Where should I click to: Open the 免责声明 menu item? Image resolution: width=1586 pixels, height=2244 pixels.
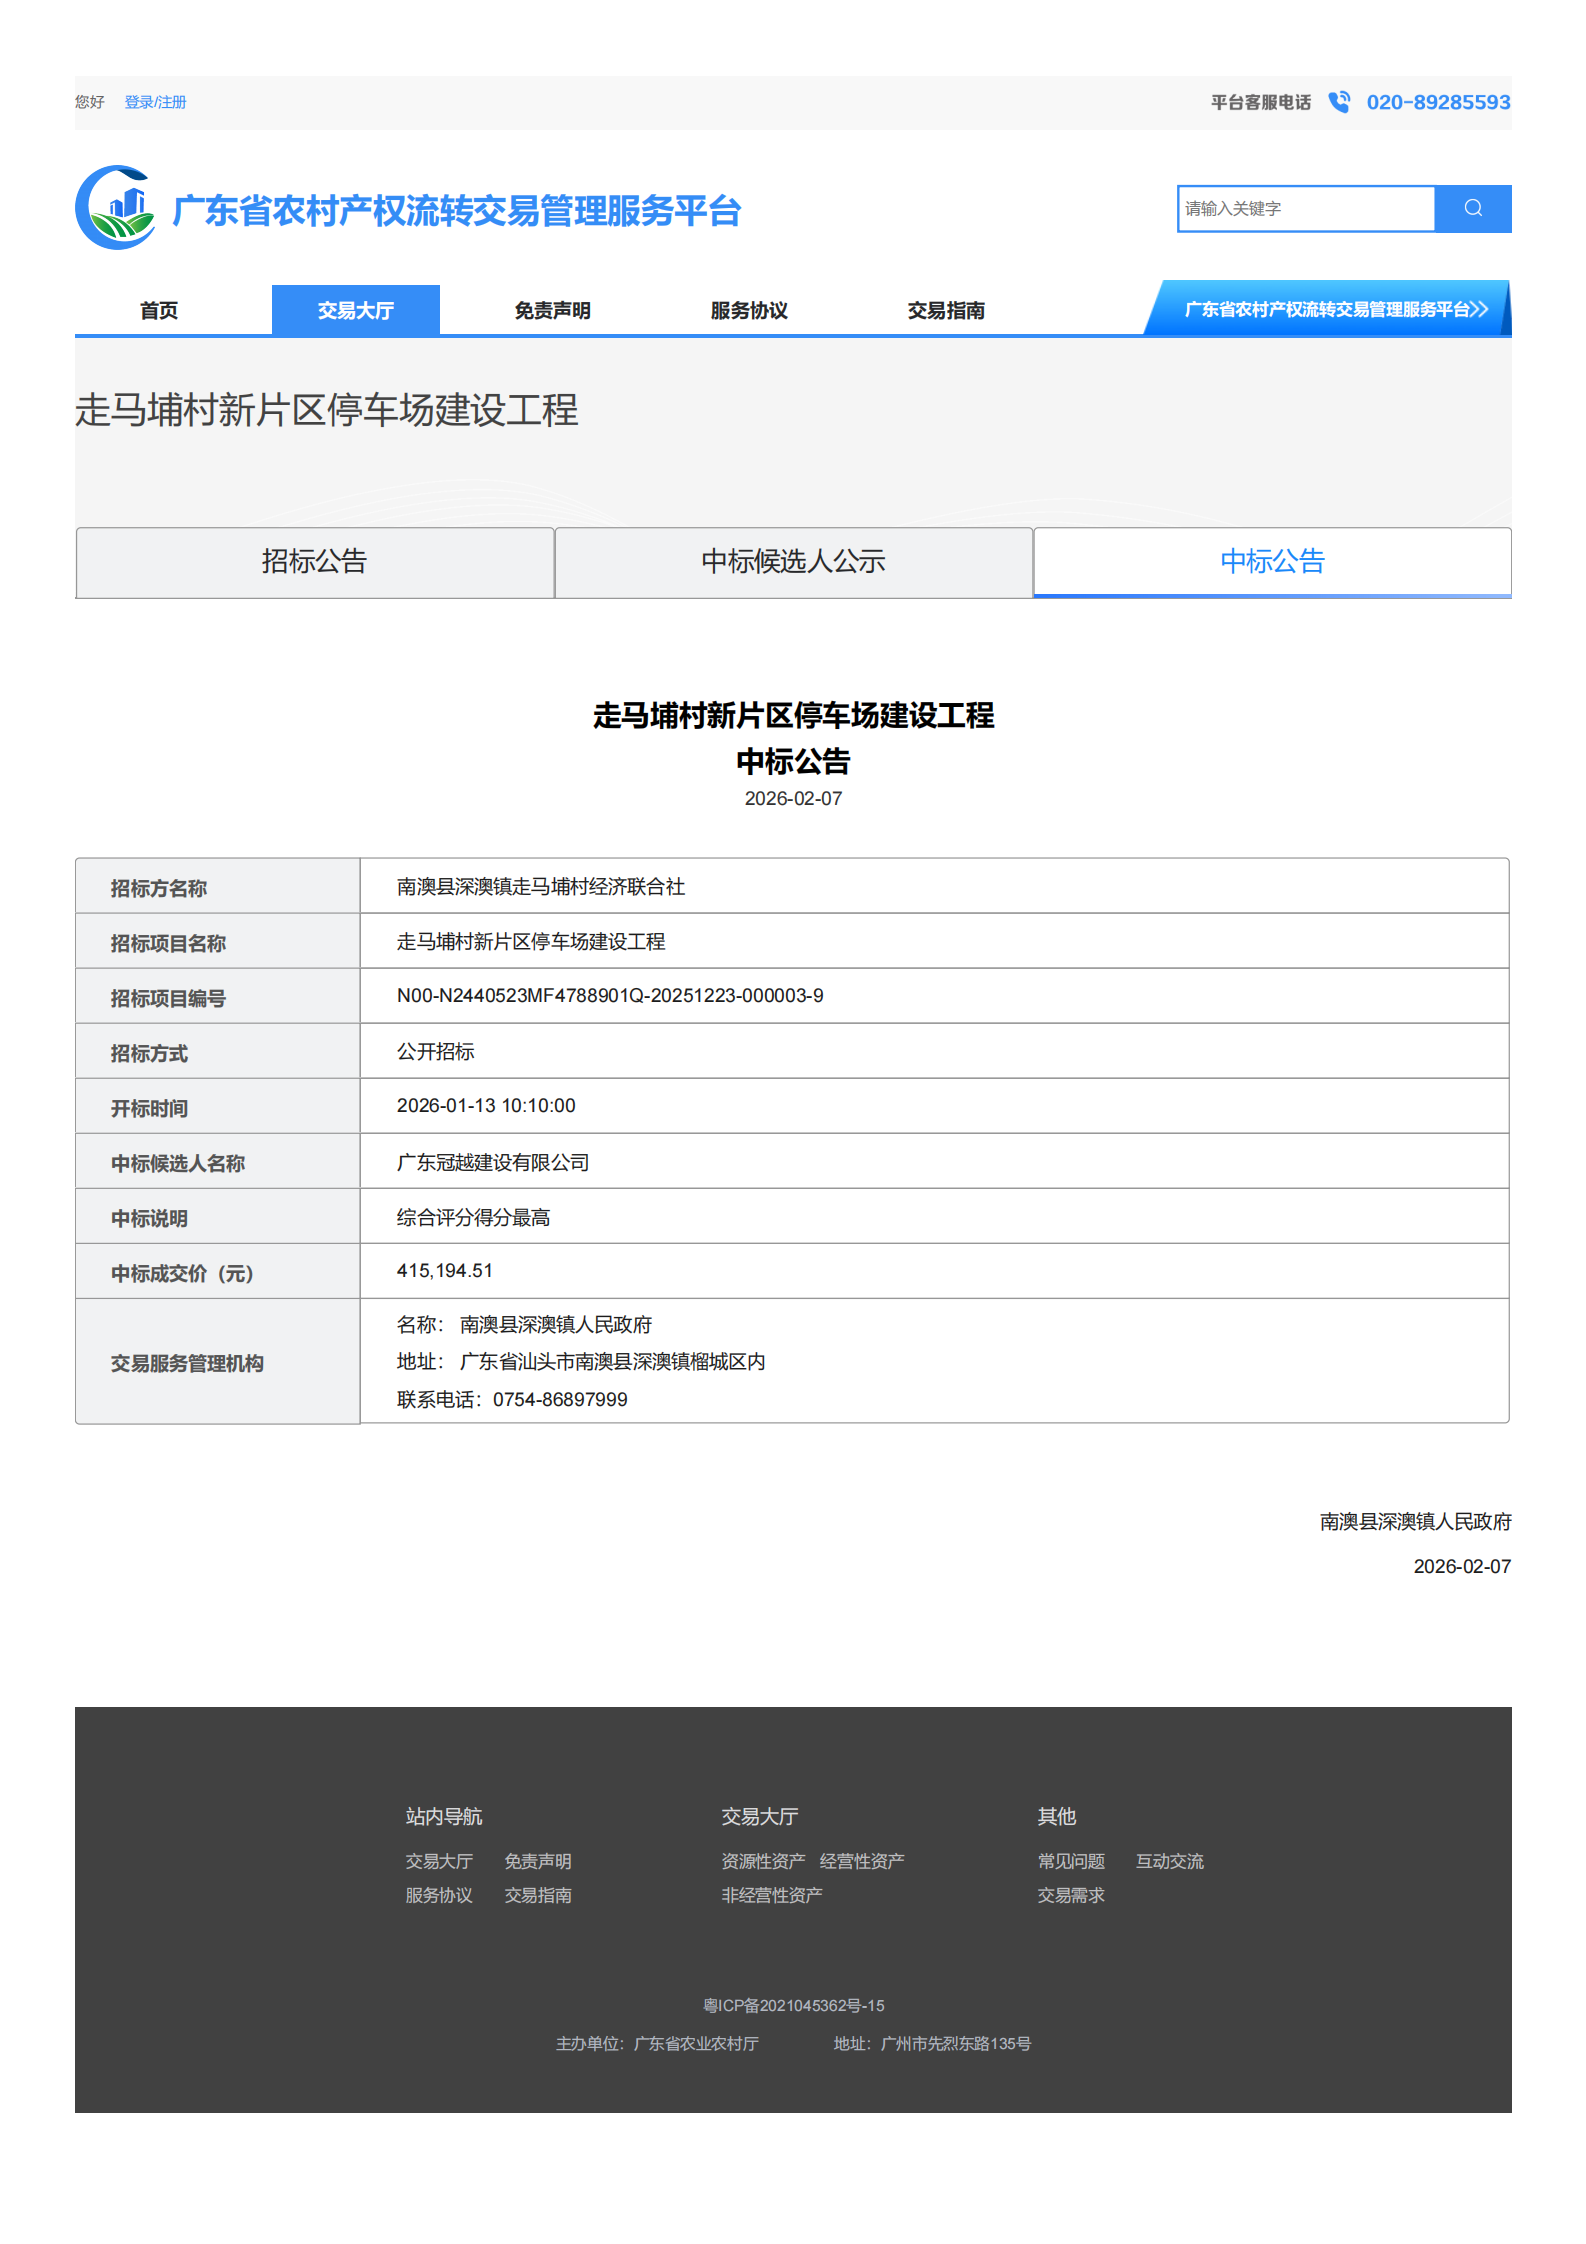552,310
